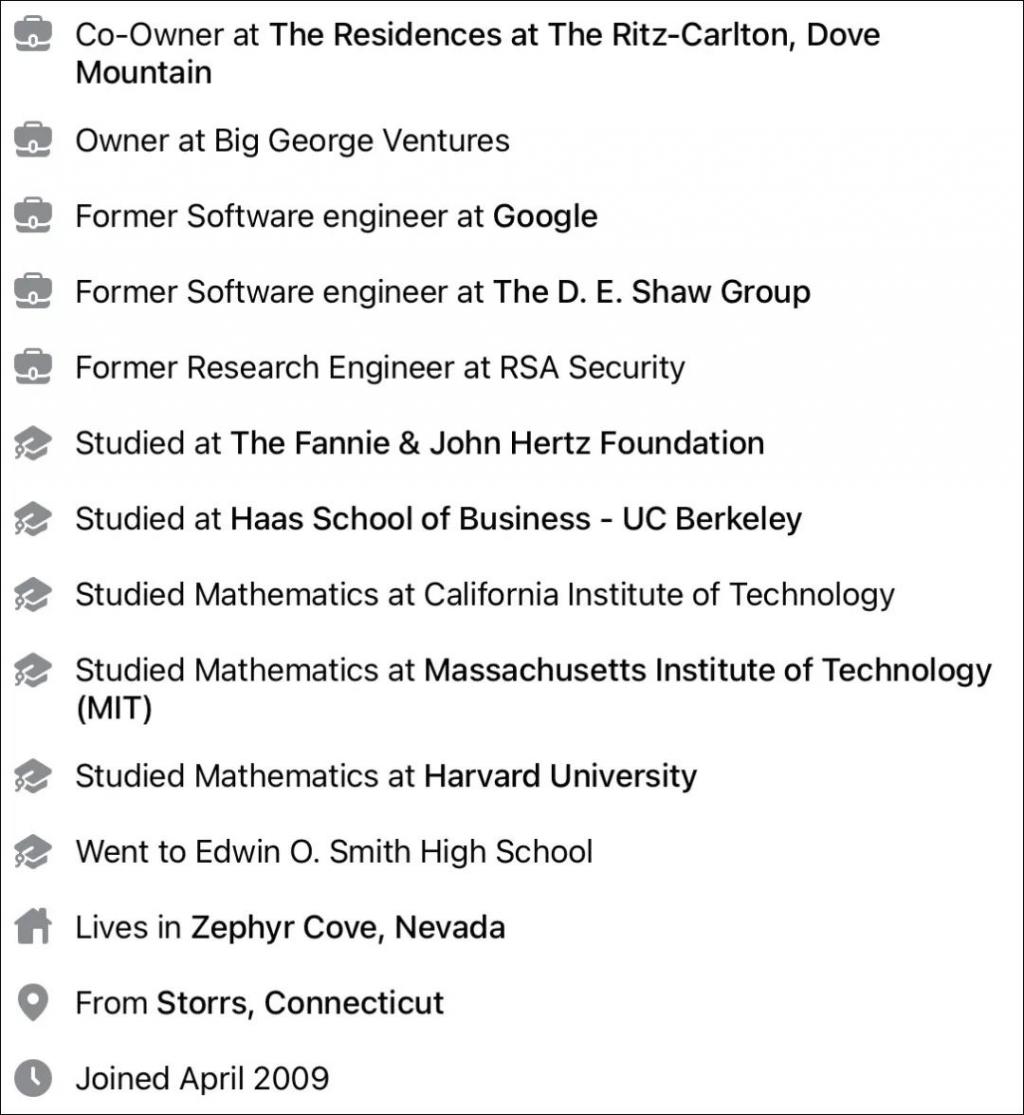
Task: Open the Zephyr Cove, Nevada location link
Action: [348, 927]
